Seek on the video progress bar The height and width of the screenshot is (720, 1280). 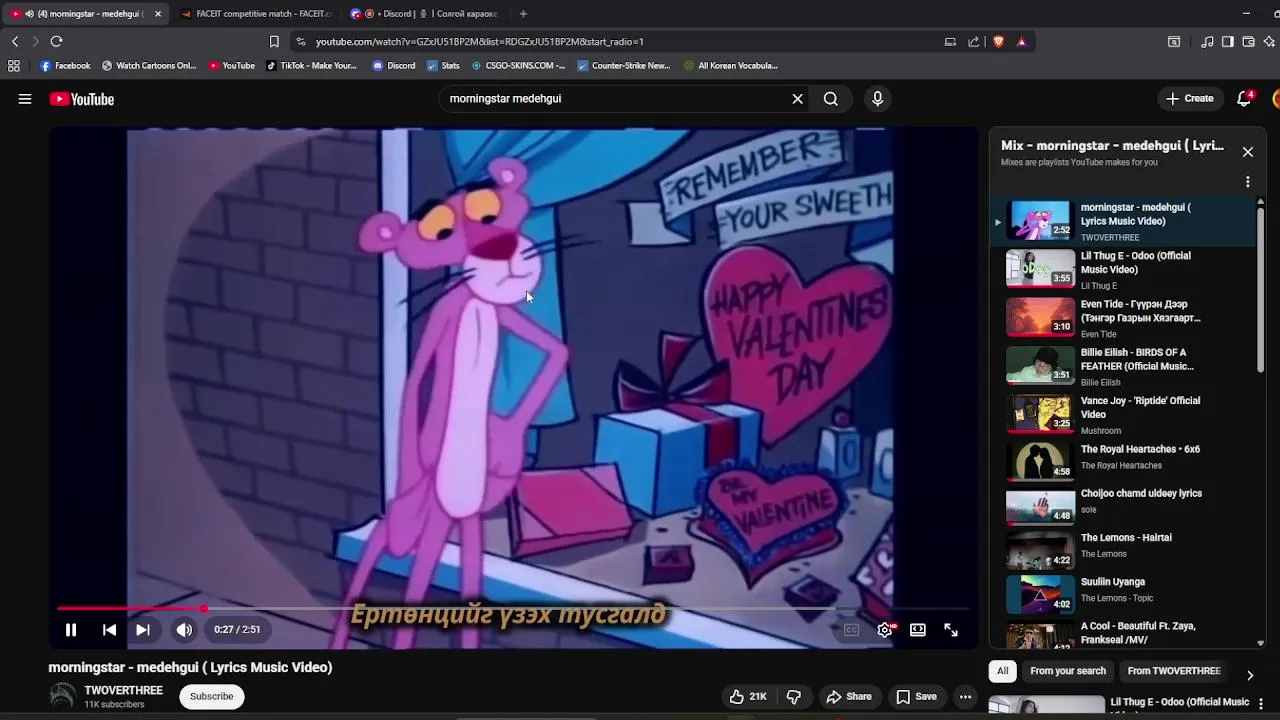tap(513, 608)
